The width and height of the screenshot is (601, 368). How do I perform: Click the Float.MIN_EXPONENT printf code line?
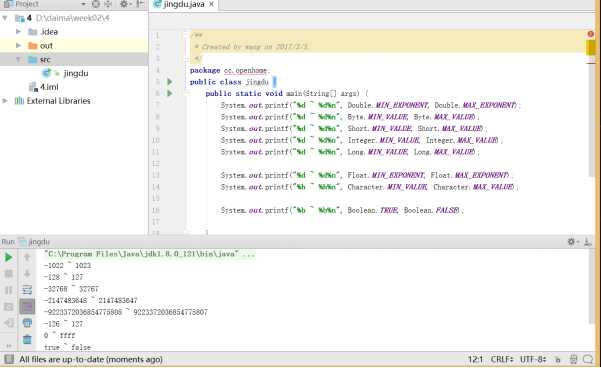tap(367, 175)
